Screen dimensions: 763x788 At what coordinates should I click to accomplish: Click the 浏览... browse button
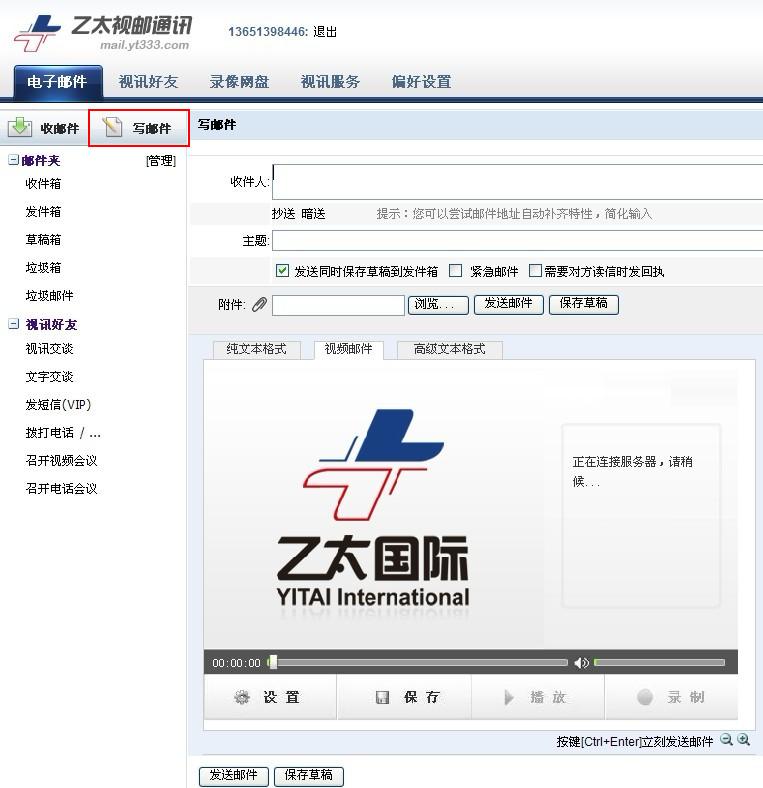[x=438, y=305]
